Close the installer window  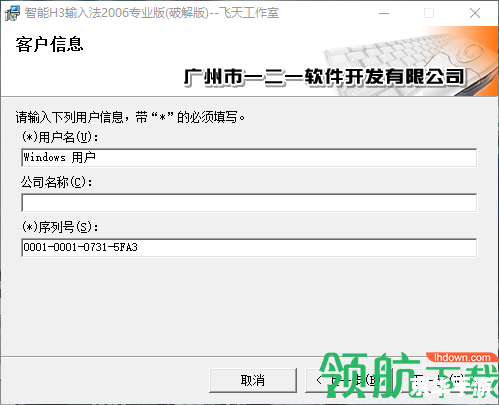coord(475,13)
